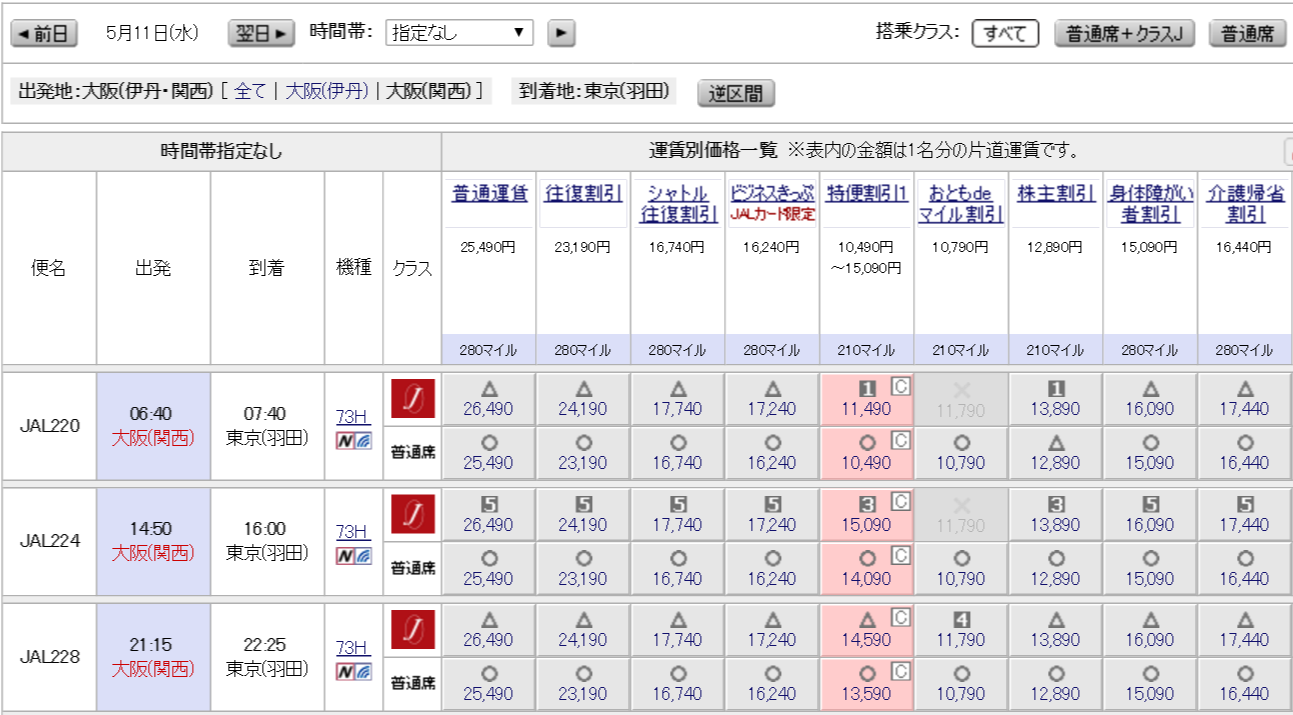
Task: Click the JAL224 flight number
Action: point(49,541)
